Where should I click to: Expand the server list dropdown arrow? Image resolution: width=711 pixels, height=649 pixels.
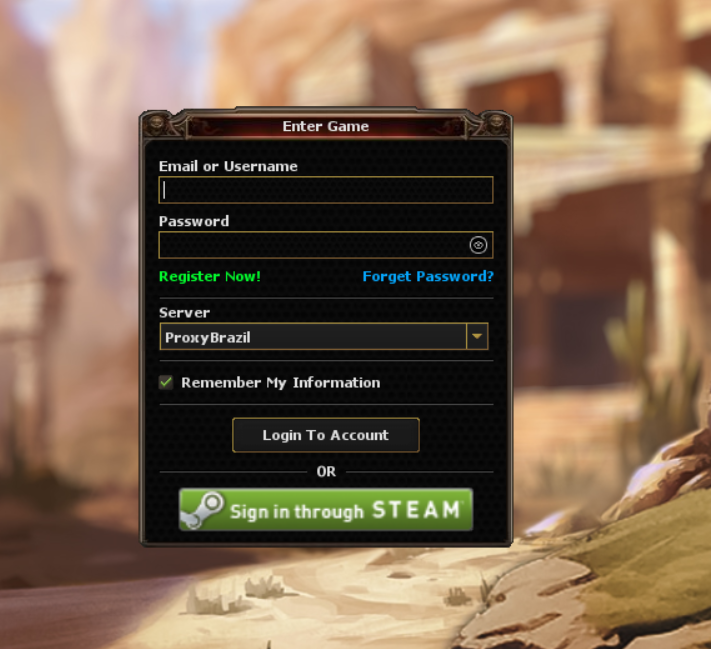coord(477,336)
